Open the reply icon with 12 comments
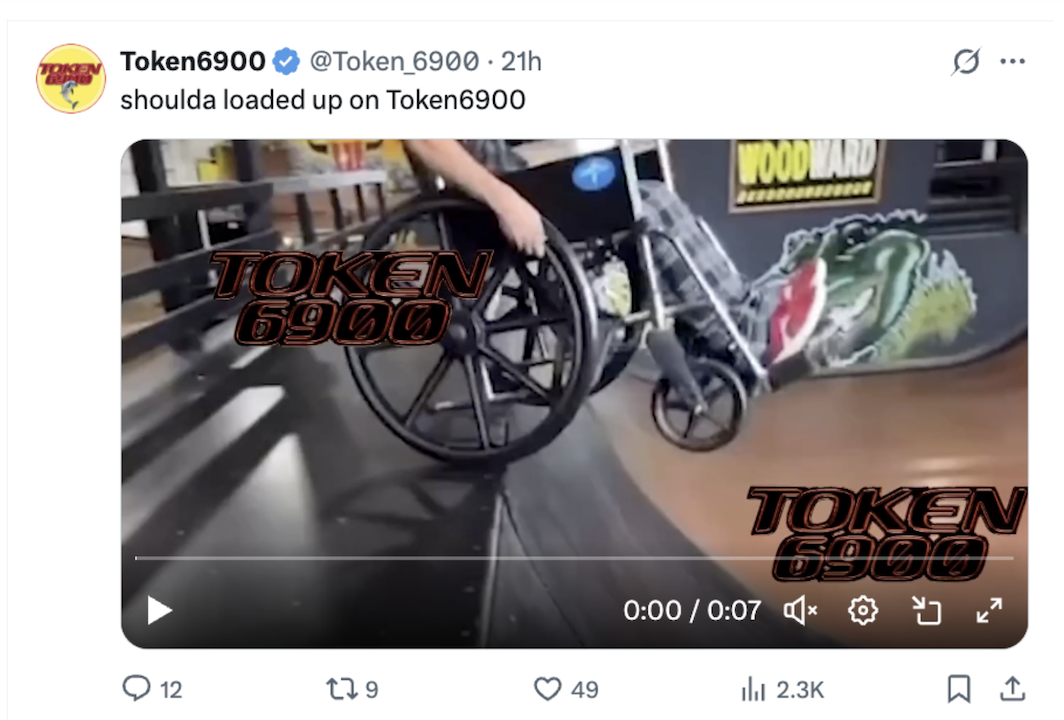 pos(136,689)
